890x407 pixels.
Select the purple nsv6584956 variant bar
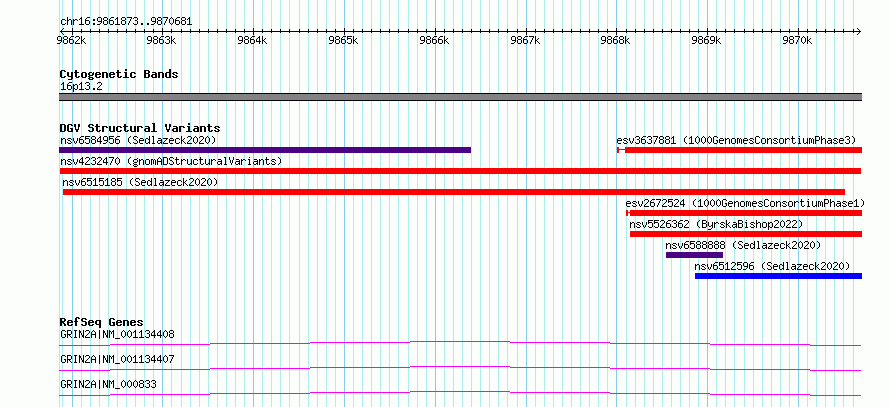point(265,150)
